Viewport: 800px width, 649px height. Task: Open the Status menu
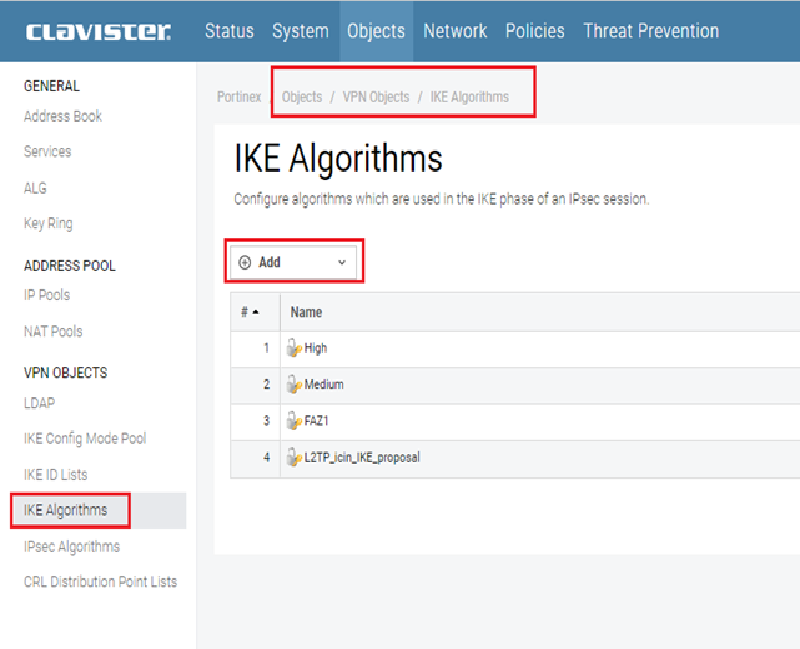pos(229,31)
